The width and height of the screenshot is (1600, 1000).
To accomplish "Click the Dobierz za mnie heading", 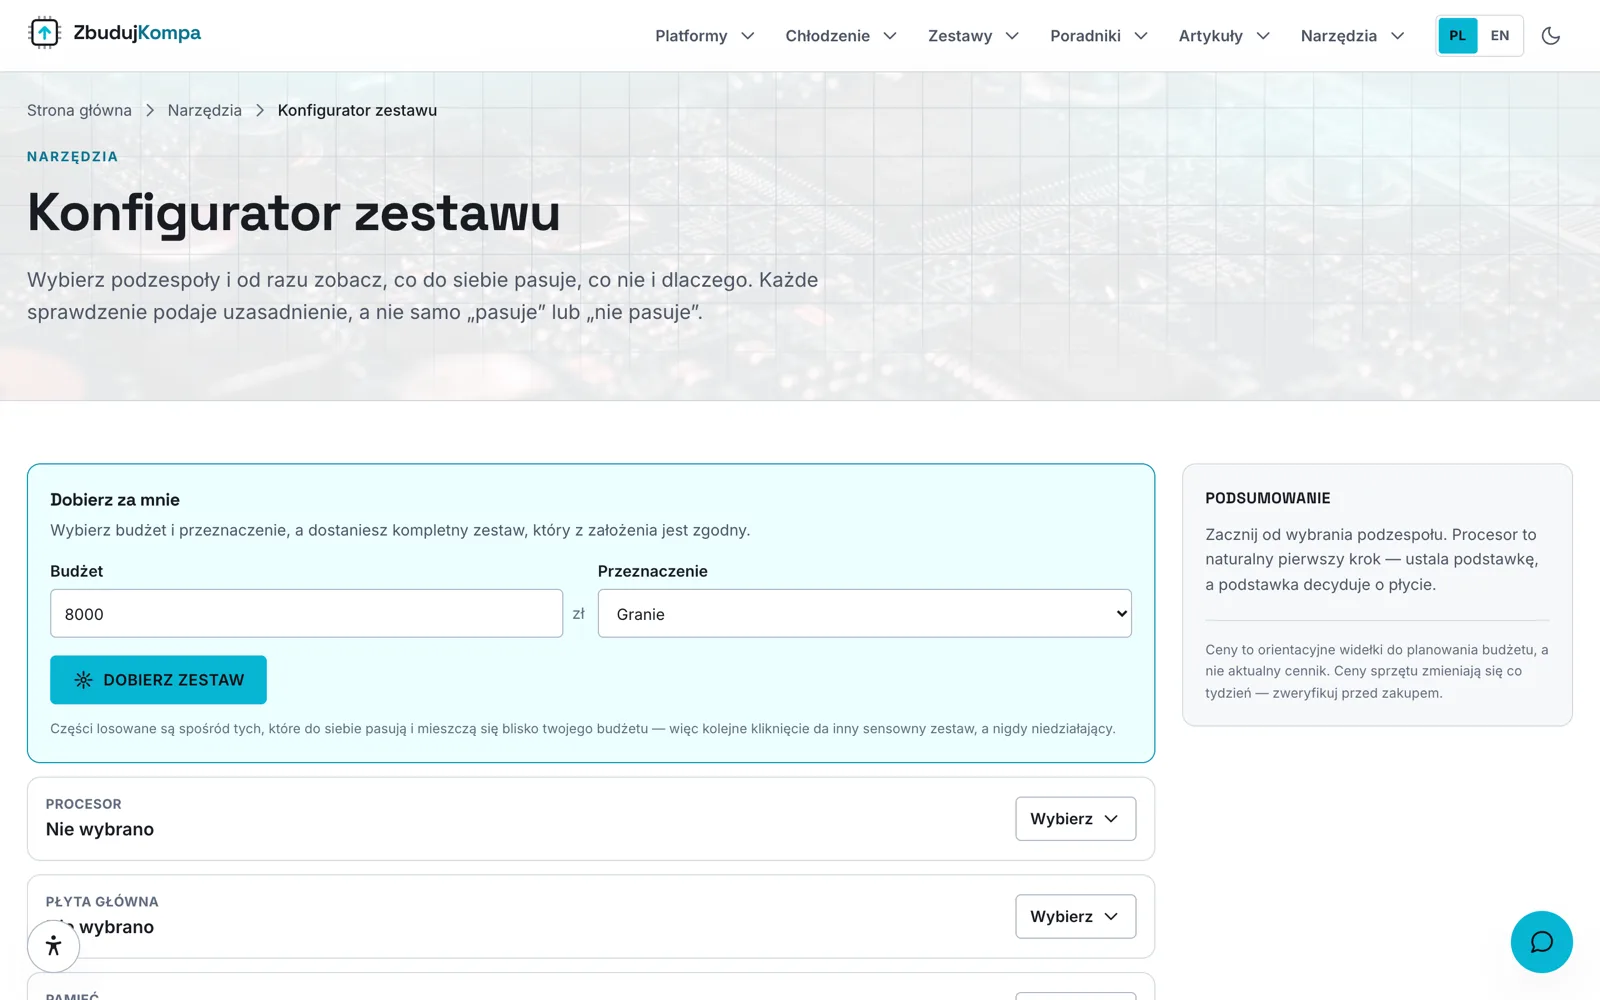I will pyautogui.click(x=115, y=500).
